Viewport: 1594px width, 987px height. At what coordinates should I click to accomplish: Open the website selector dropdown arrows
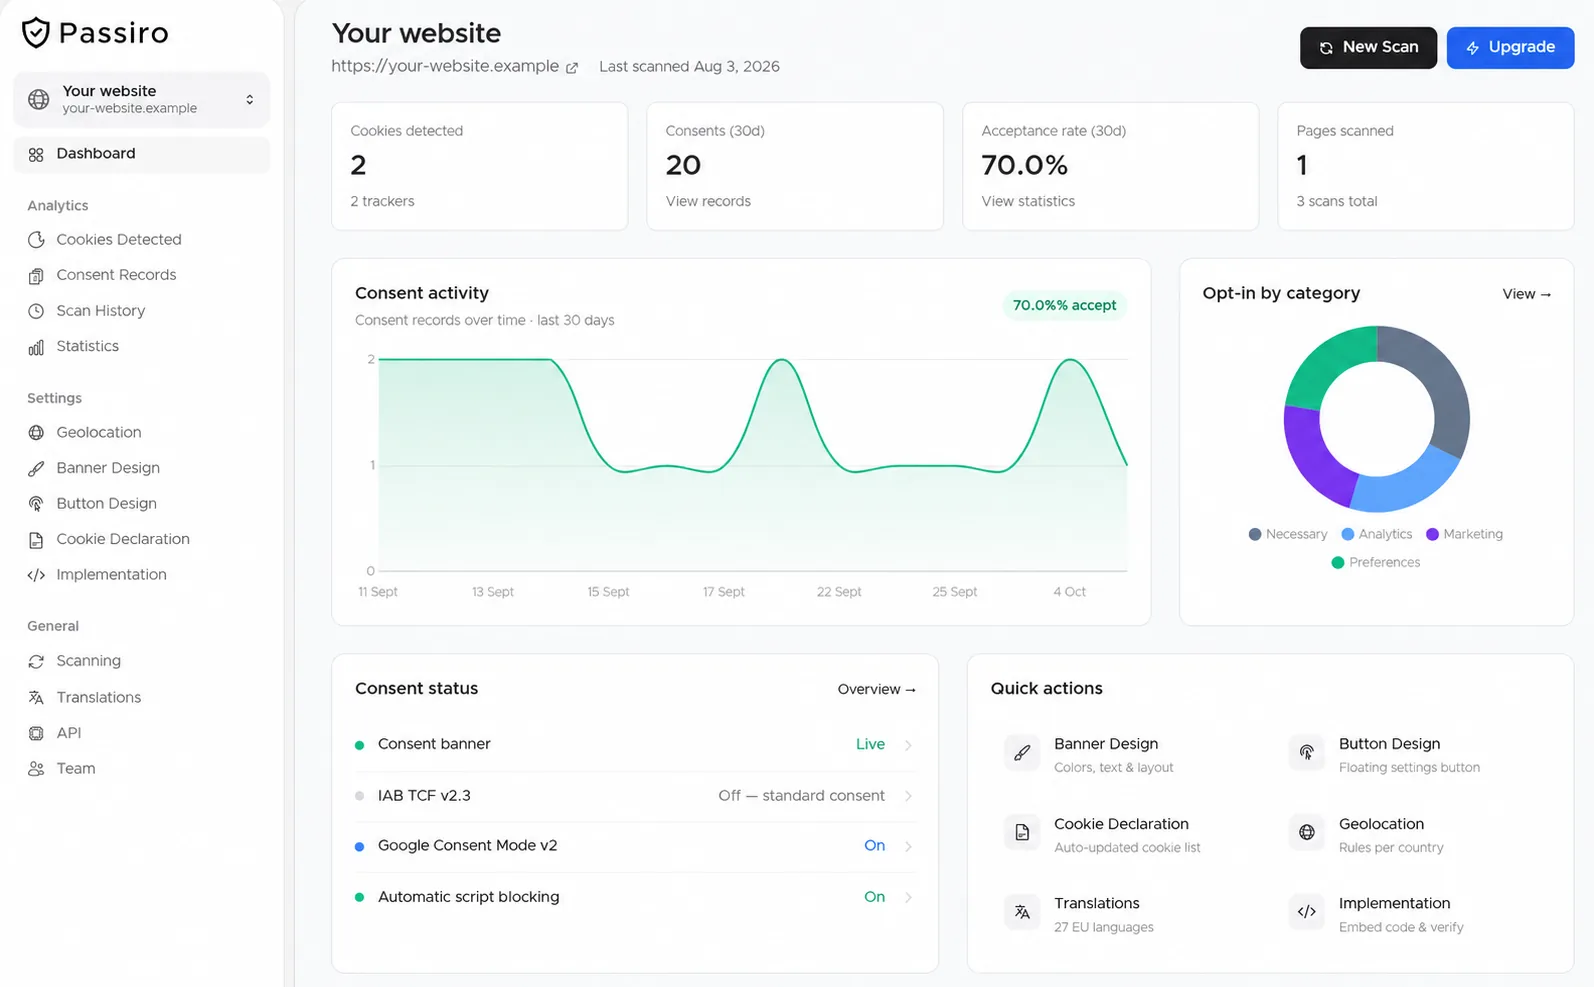point(250,99)
